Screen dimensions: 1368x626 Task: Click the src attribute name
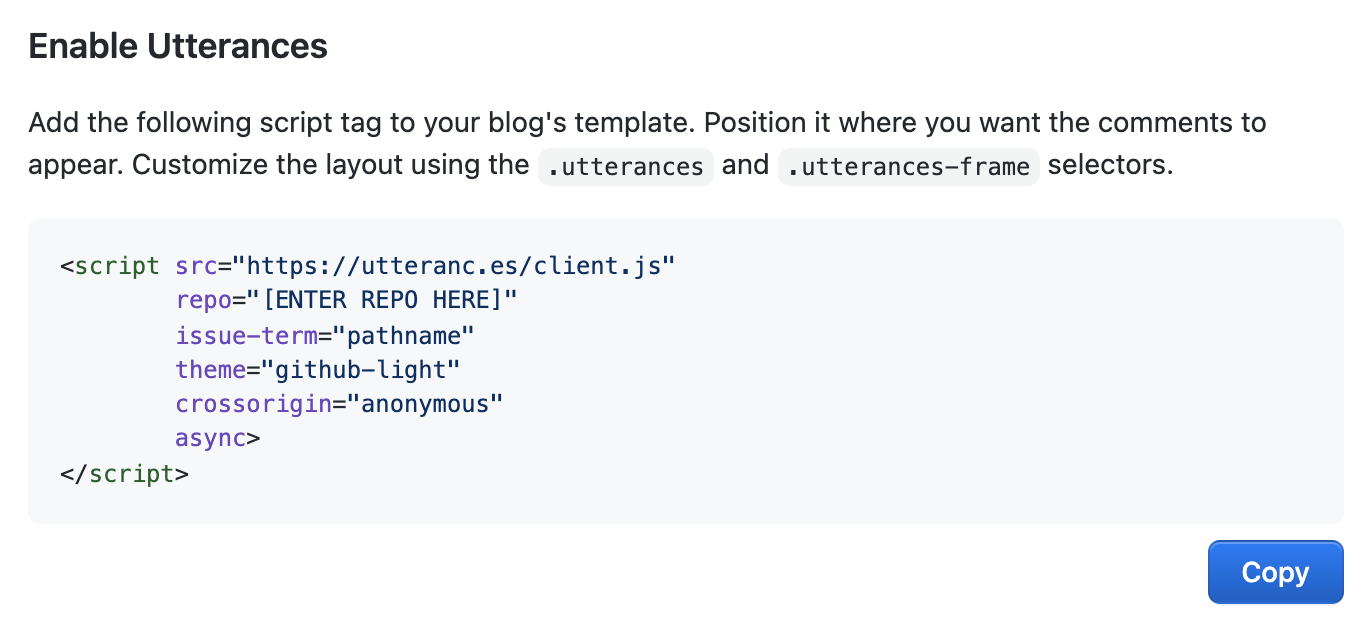196,266
